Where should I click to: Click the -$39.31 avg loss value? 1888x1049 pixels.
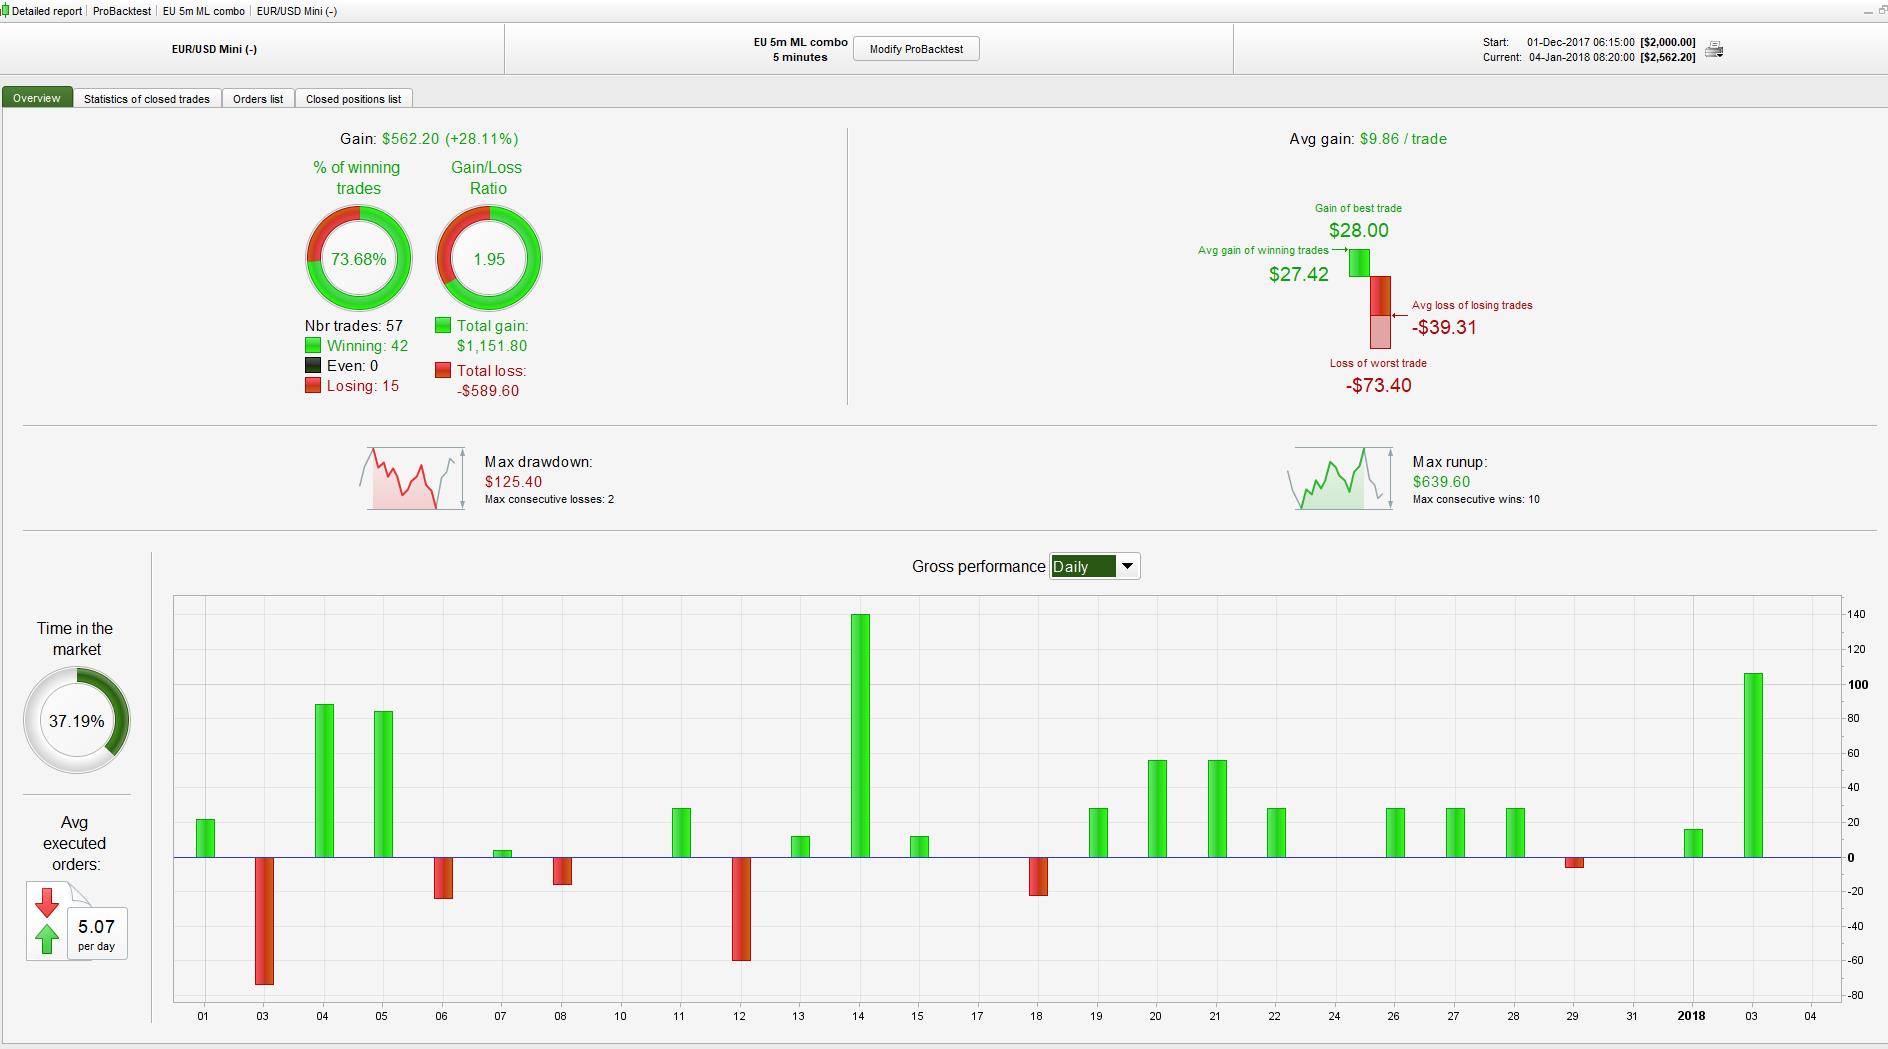(1444, 327)
